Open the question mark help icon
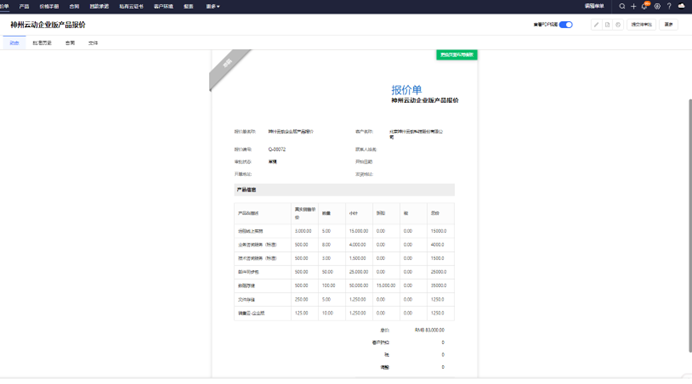This screenshot has height=384, width=692. [669, 6]
